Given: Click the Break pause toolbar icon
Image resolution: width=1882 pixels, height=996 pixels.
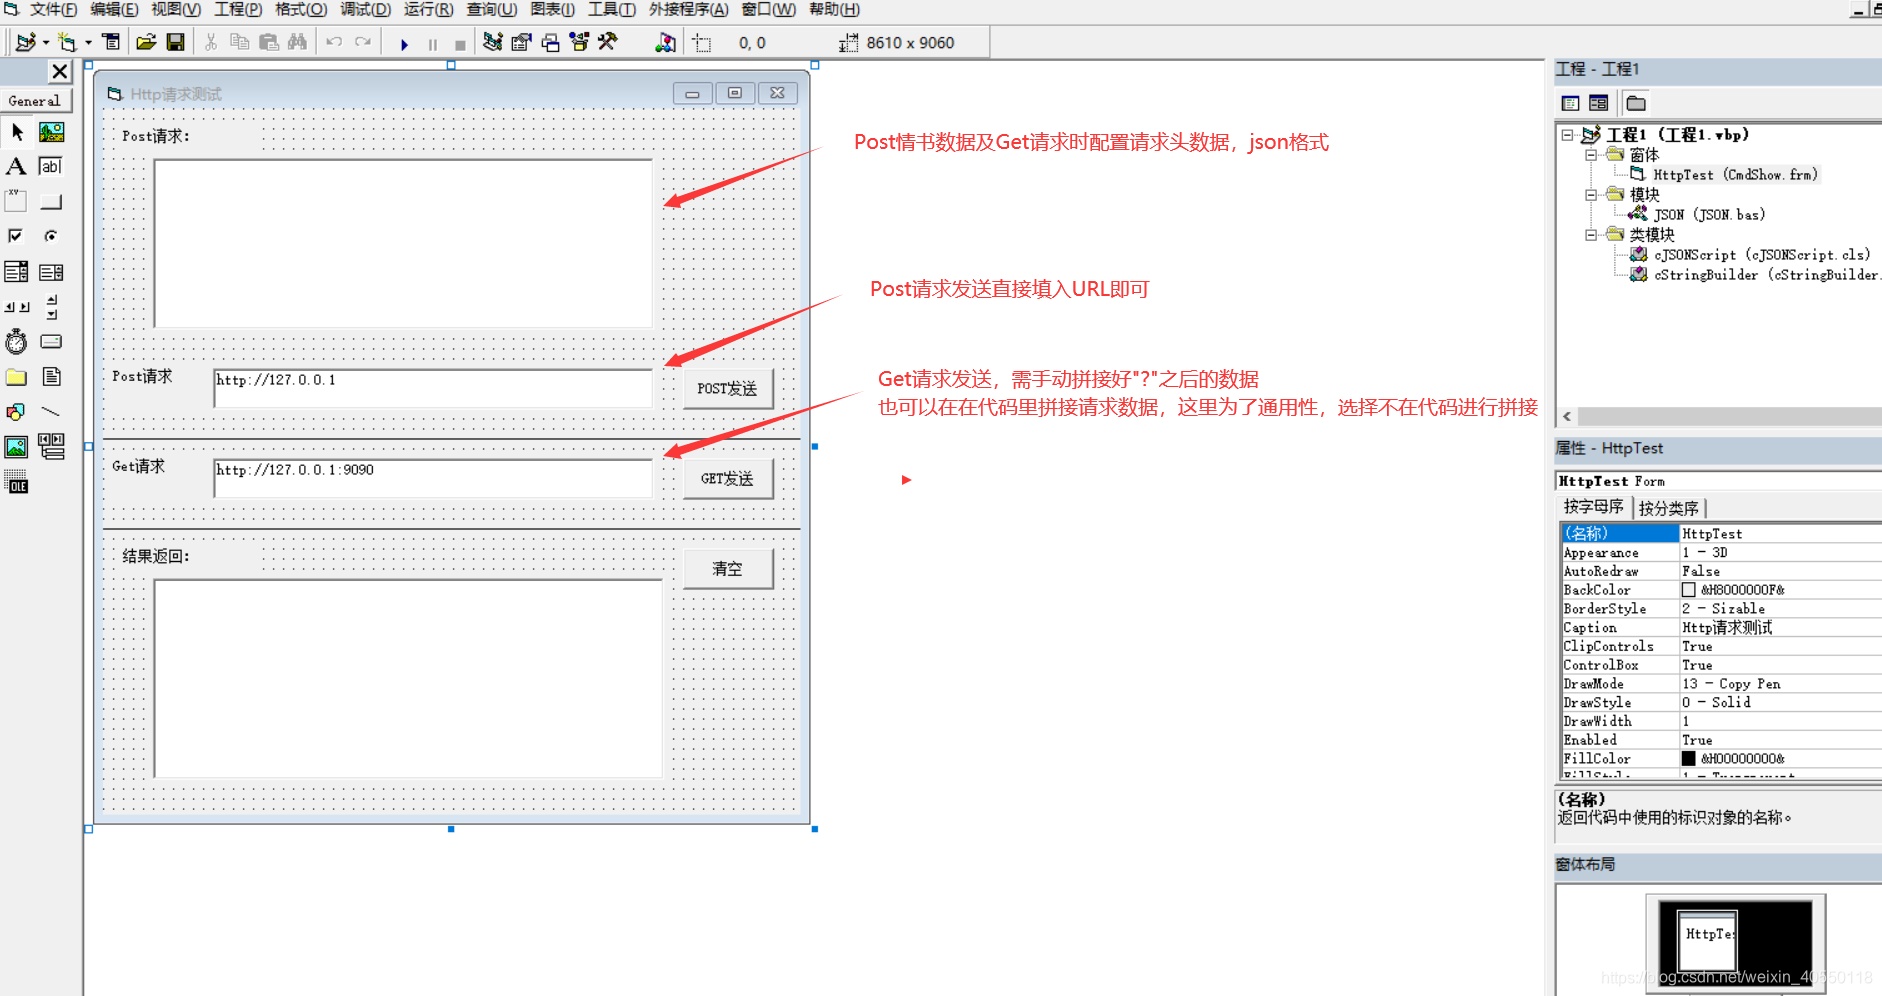Looking at the screenshot, I should pos(432,44).
